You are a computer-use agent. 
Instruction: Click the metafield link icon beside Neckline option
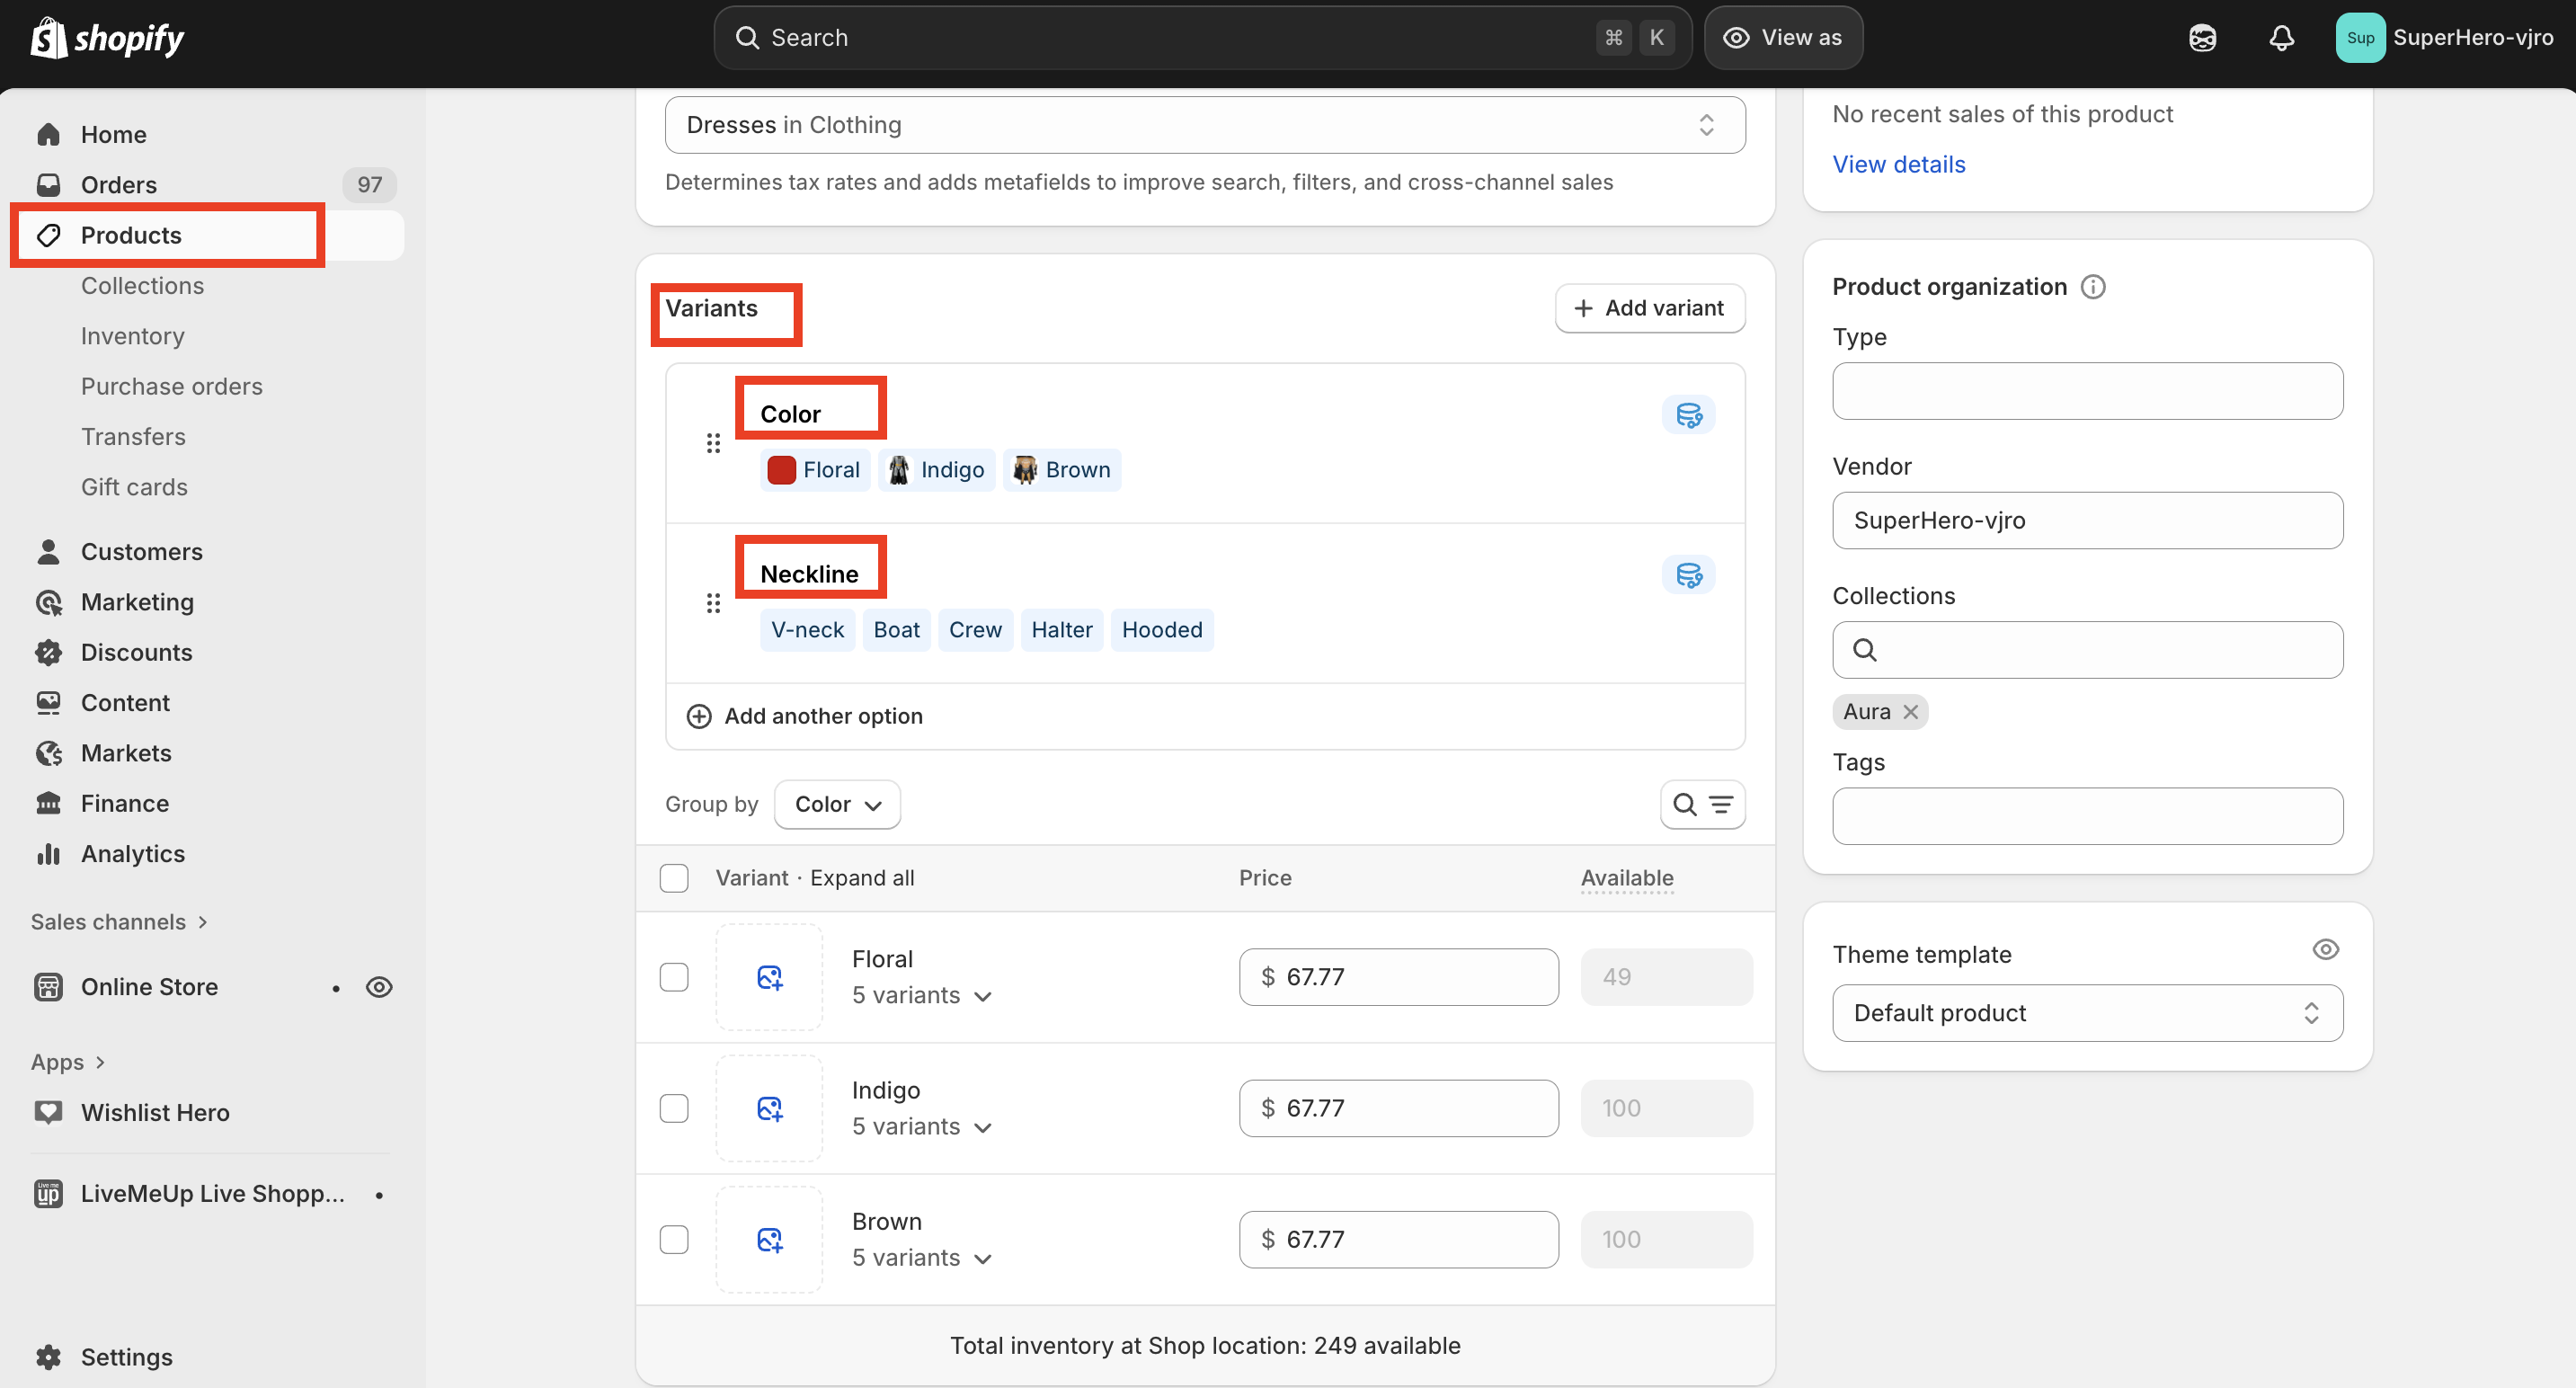tap(1688, 575)
